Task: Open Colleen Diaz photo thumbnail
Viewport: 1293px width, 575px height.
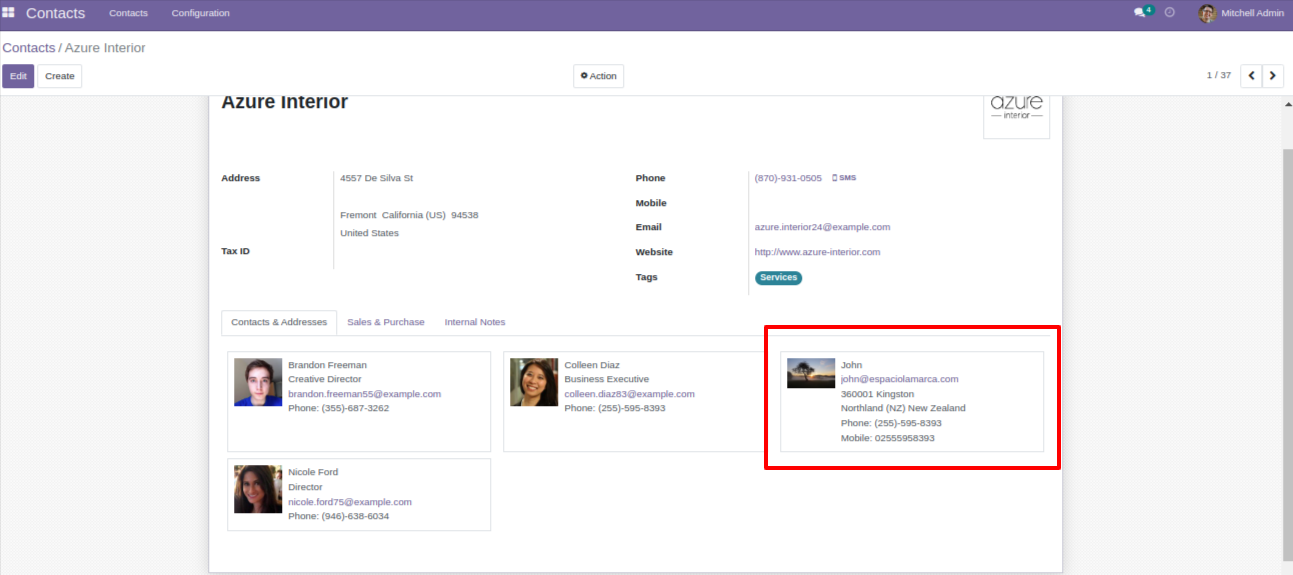Action: (x=534, y=382)
